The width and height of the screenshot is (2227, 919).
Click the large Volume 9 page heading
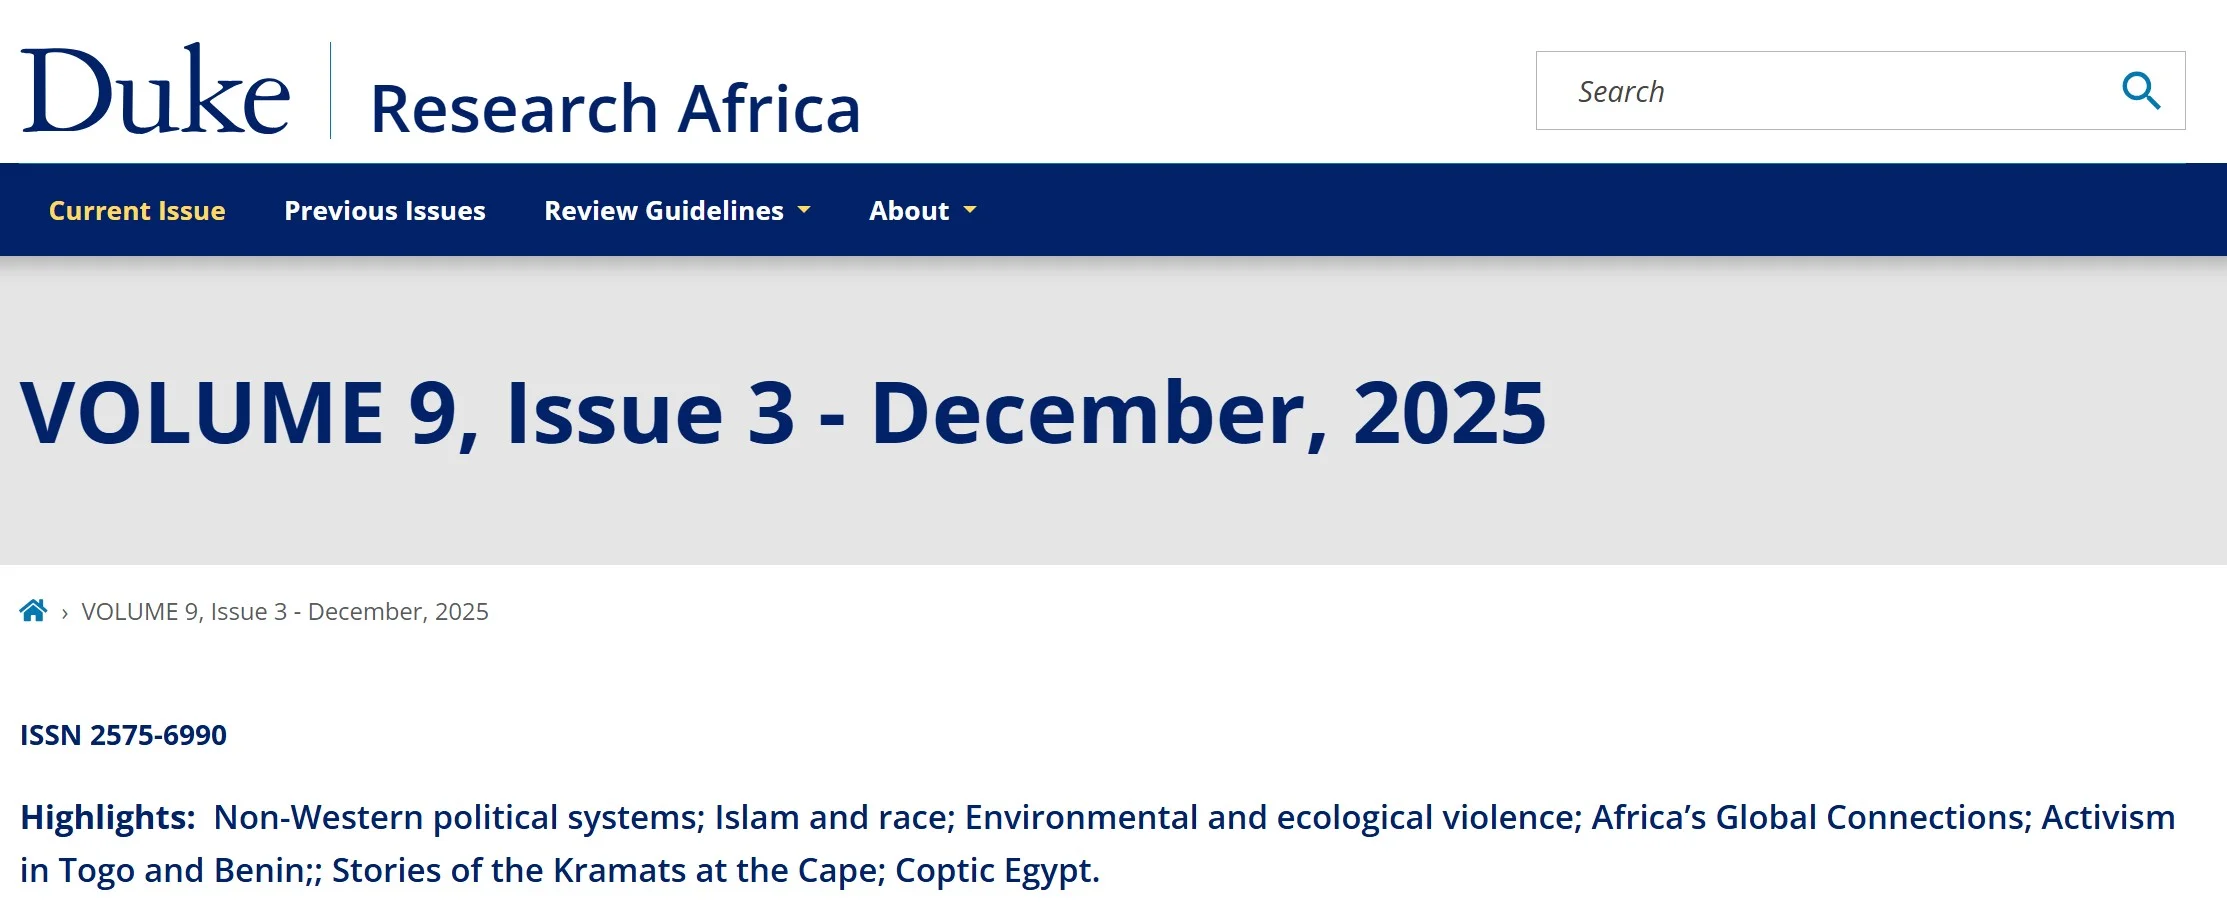782,413
